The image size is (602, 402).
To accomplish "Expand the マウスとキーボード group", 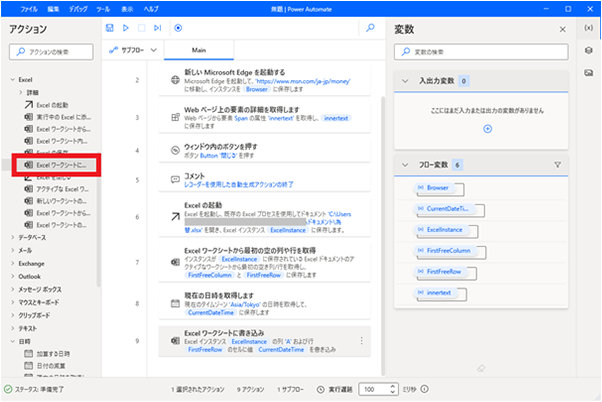I will (13, 302).
